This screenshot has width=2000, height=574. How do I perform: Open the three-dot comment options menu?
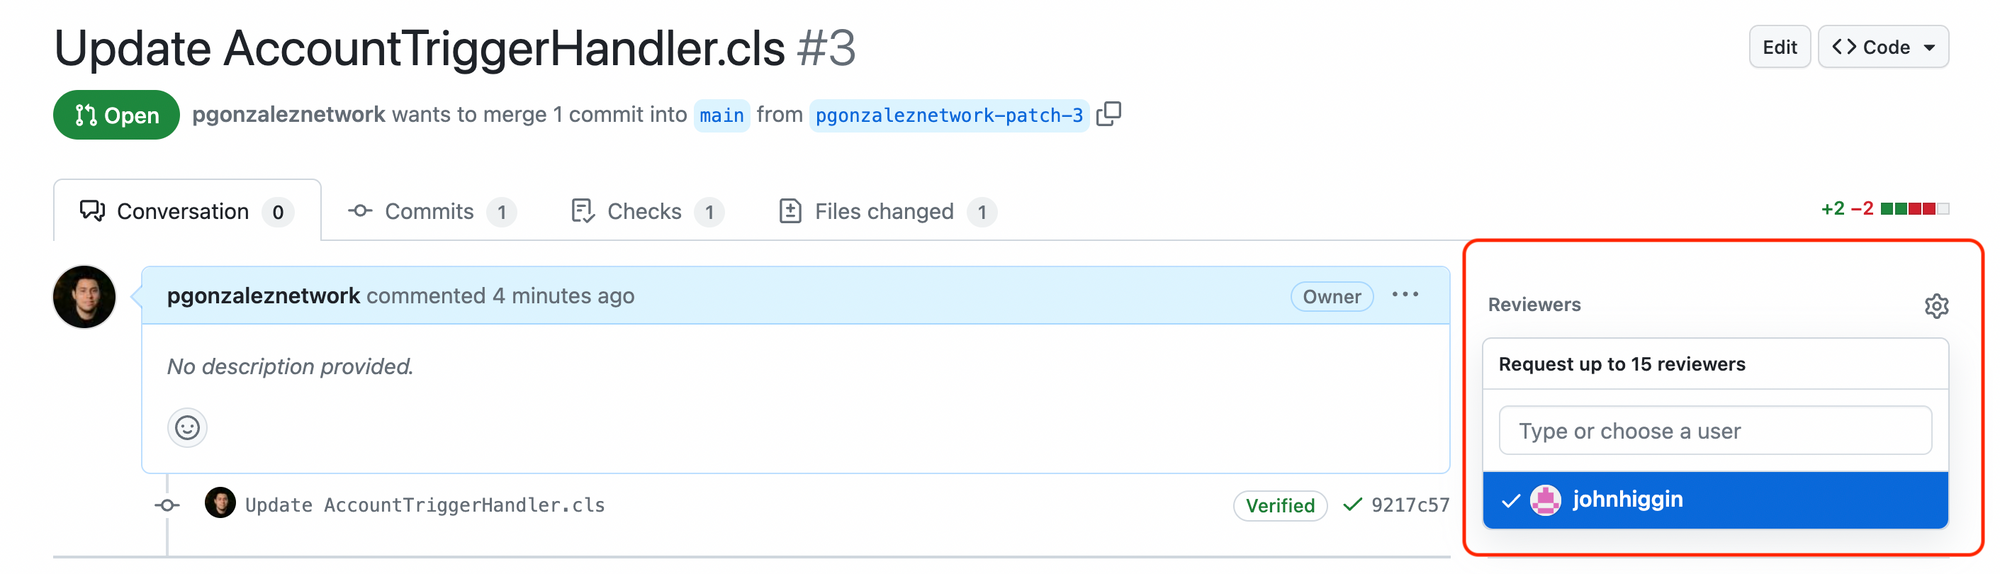[1405, 295]
